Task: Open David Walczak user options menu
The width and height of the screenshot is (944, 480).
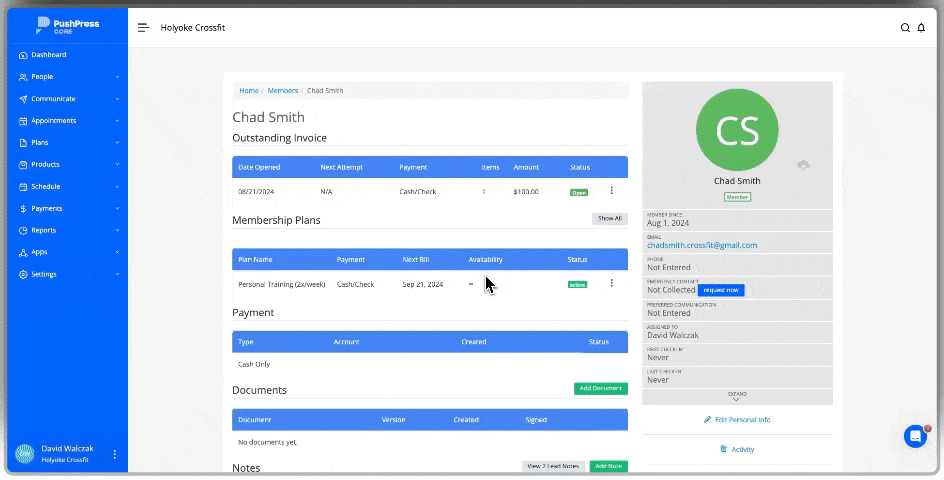Action: coord(114,454)
